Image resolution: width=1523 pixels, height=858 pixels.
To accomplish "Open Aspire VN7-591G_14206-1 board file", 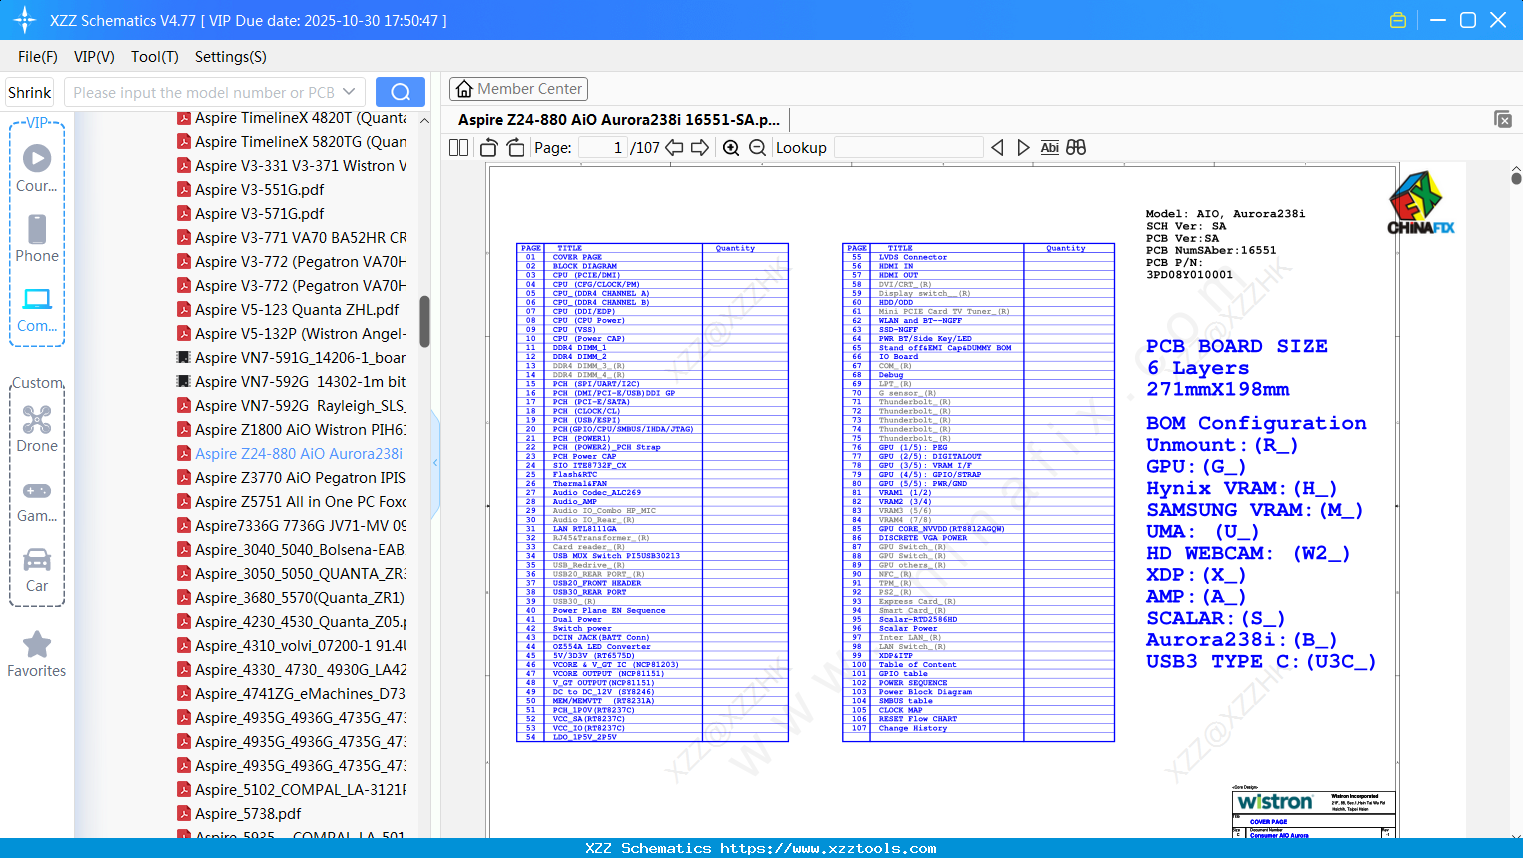I will (300, 358).
